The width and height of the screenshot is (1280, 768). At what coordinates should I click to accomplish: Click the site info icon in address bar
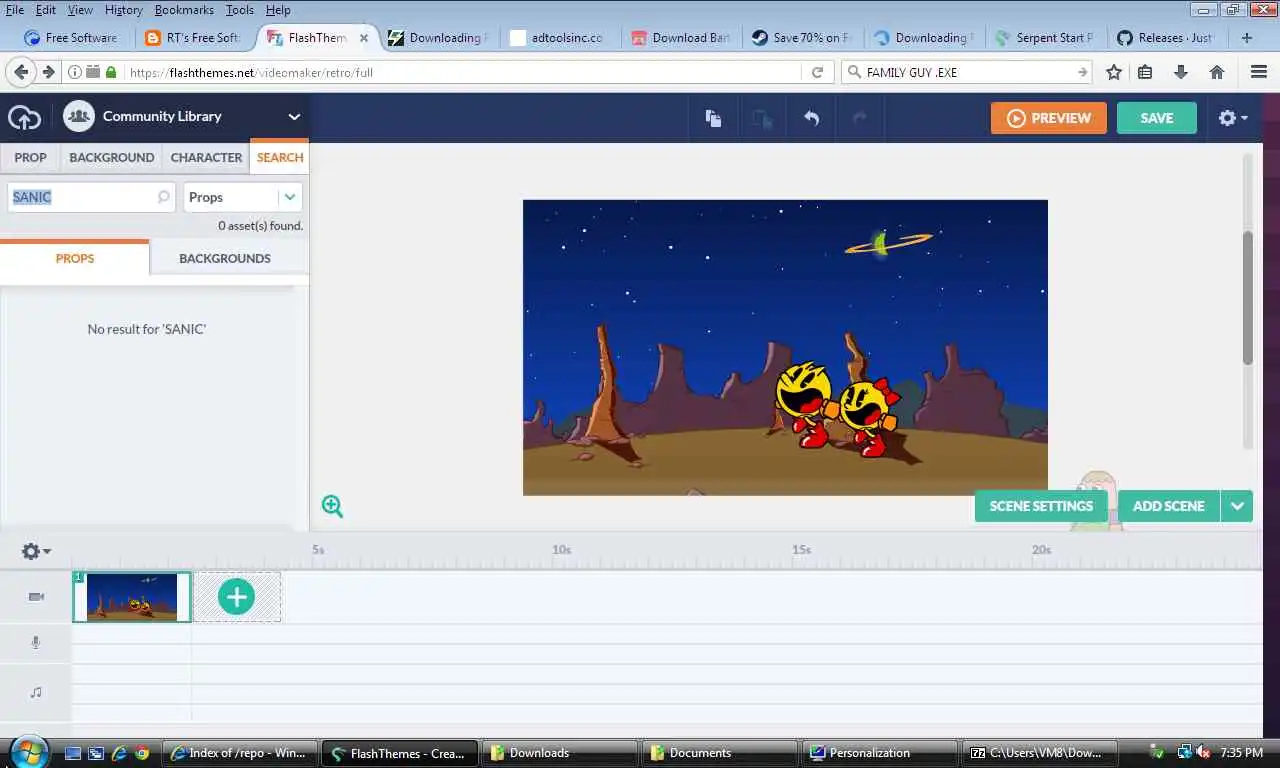[74, 72]
